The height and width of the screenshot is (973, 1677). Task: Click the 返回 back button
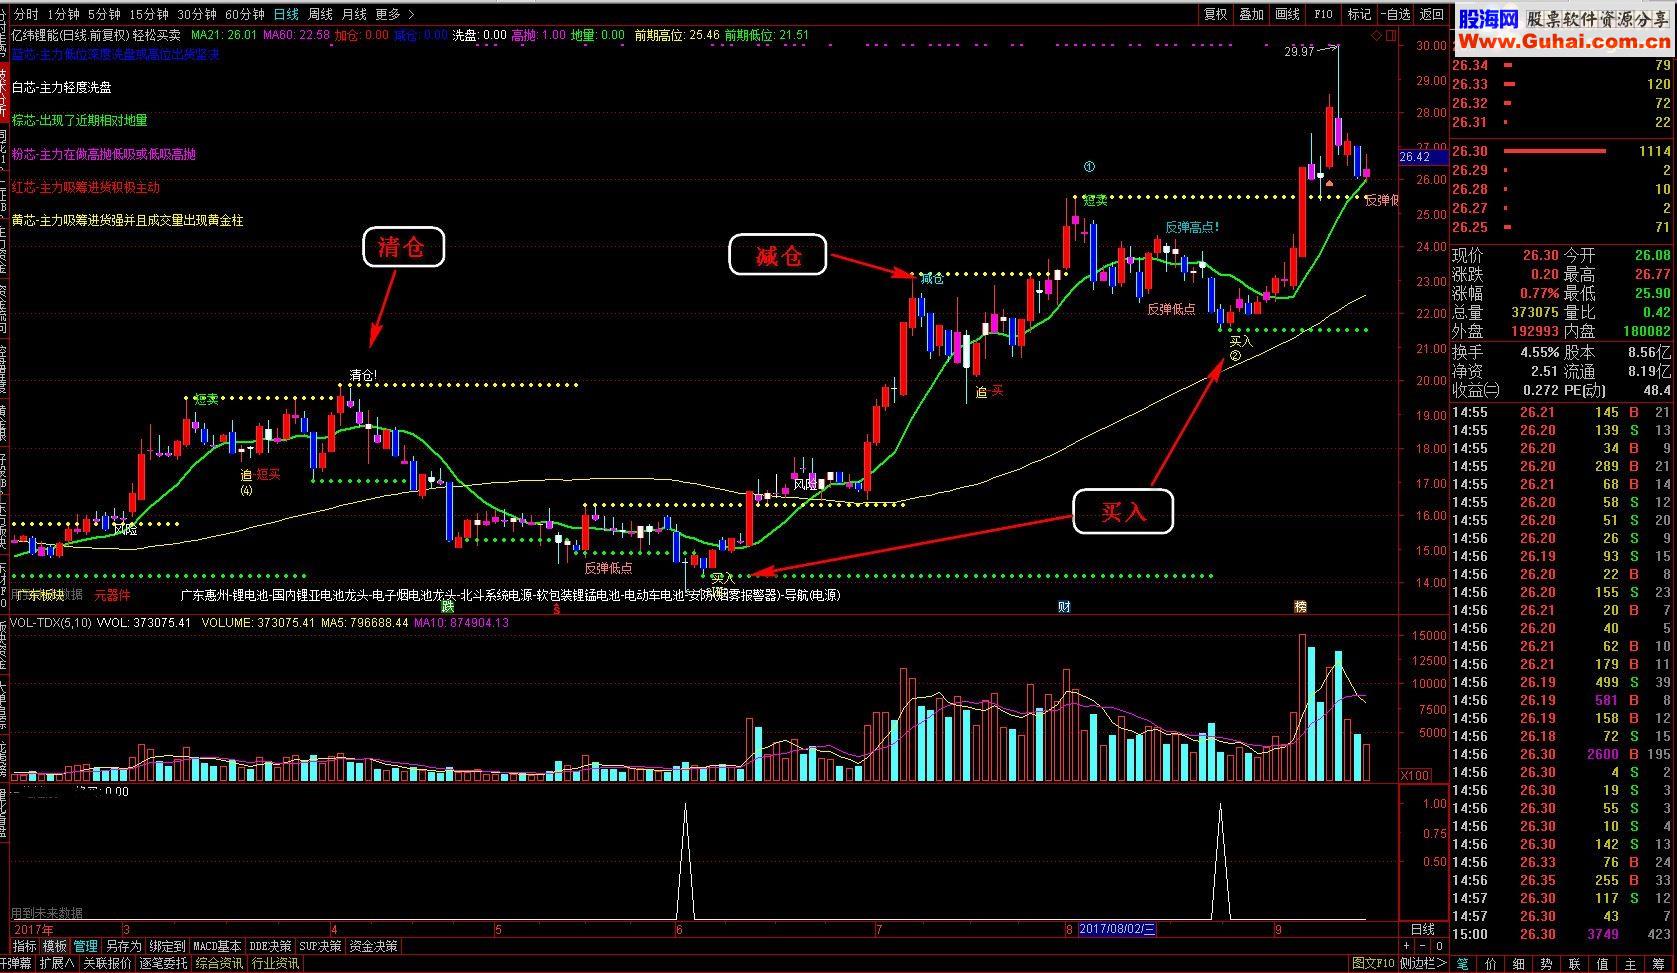1431,14
